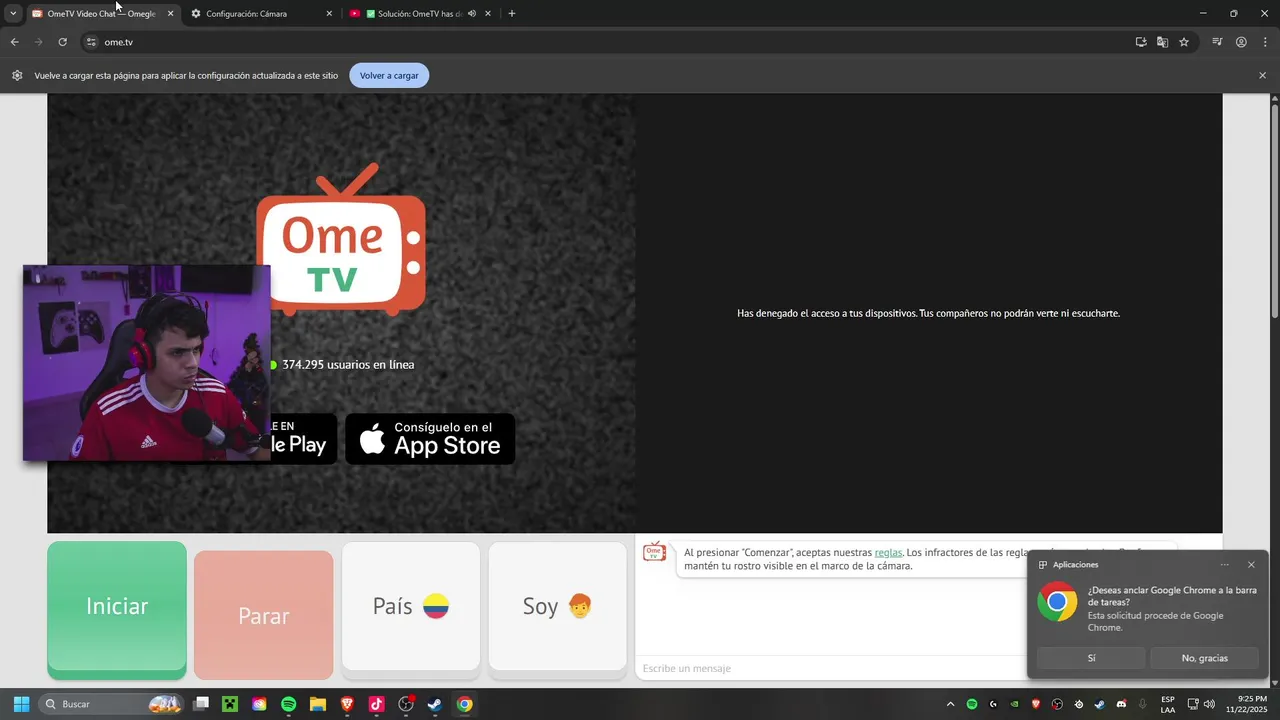Click the streamer webcam overlay
Screen dimensions: 1280x720
coord(146,362)
